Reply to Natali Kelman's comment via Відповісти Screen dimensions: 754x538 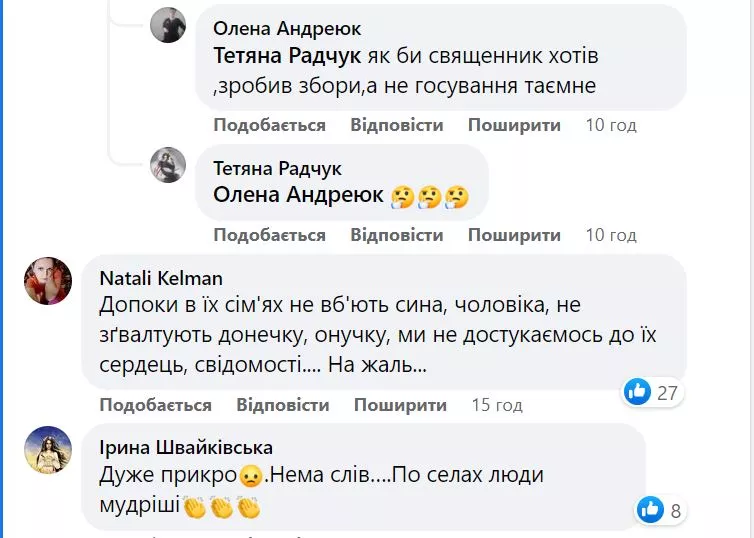(282, 405)
